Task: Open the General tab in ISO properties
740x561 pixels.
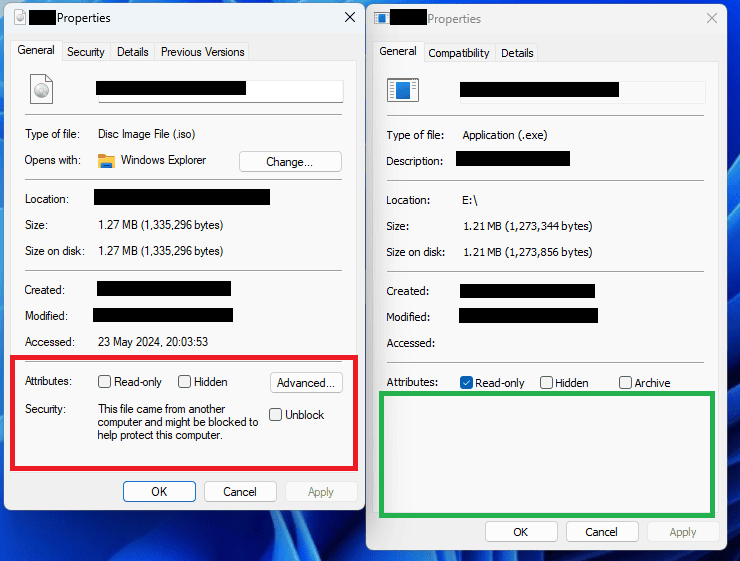Action: [36, 50]
